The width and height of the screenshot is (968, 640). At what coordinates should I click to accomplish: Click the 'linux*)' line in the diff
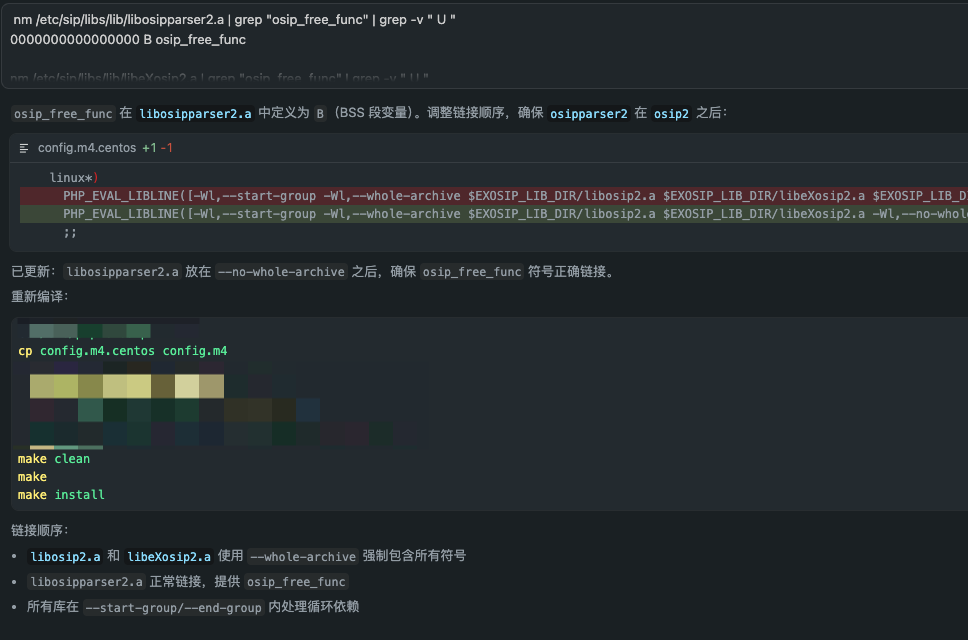click(73, 178)
